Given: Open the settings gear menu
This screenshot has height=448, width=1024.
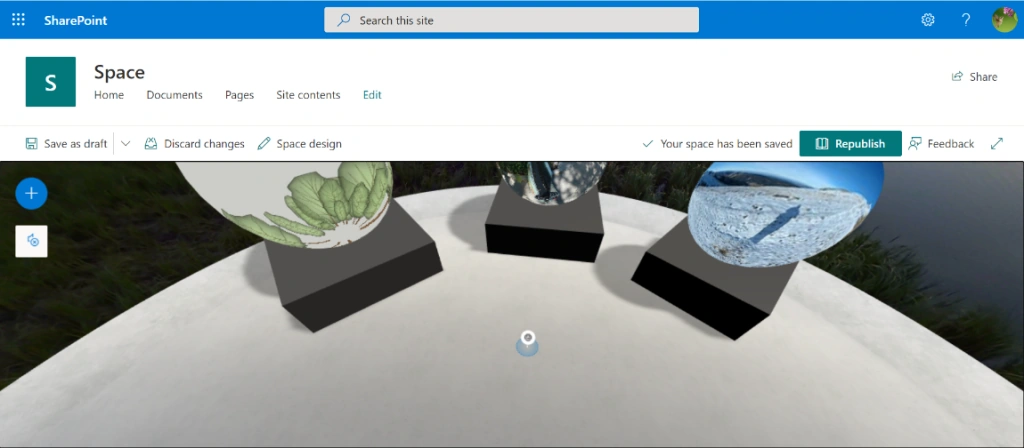Looking at the screenshot, I should [927, 20].
